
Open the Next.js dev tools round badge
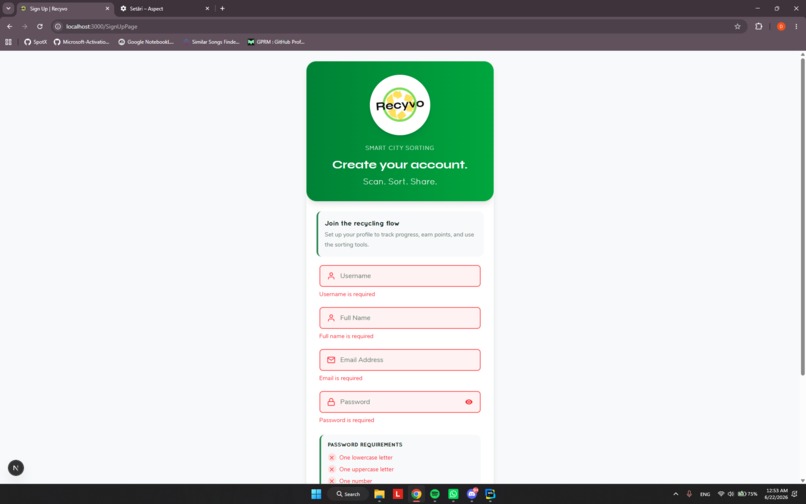16,468
